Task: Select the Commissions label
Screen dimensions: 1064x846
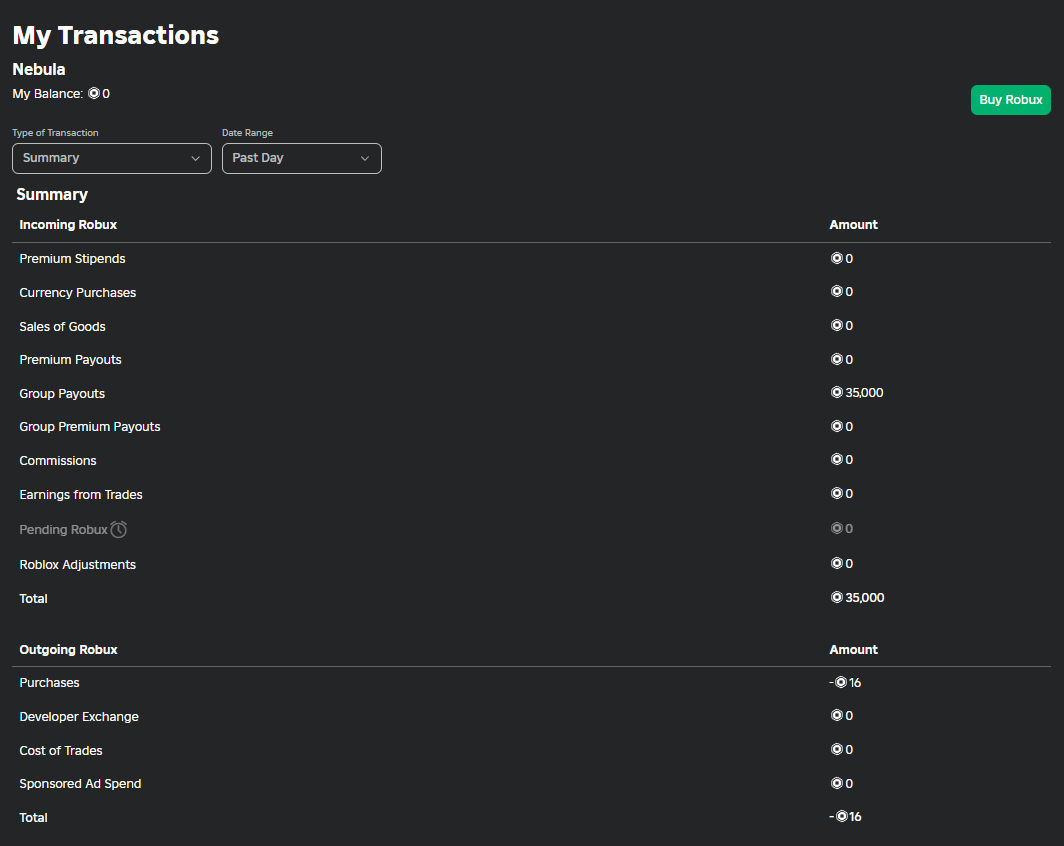Action: pos(58,461)
